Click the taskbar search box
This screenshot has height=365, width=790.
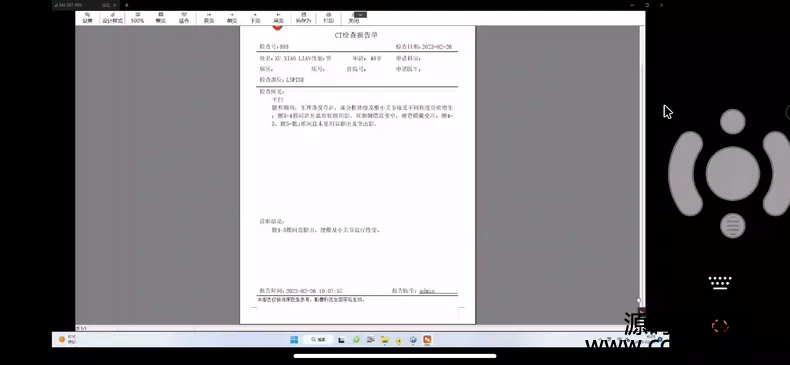318,340
